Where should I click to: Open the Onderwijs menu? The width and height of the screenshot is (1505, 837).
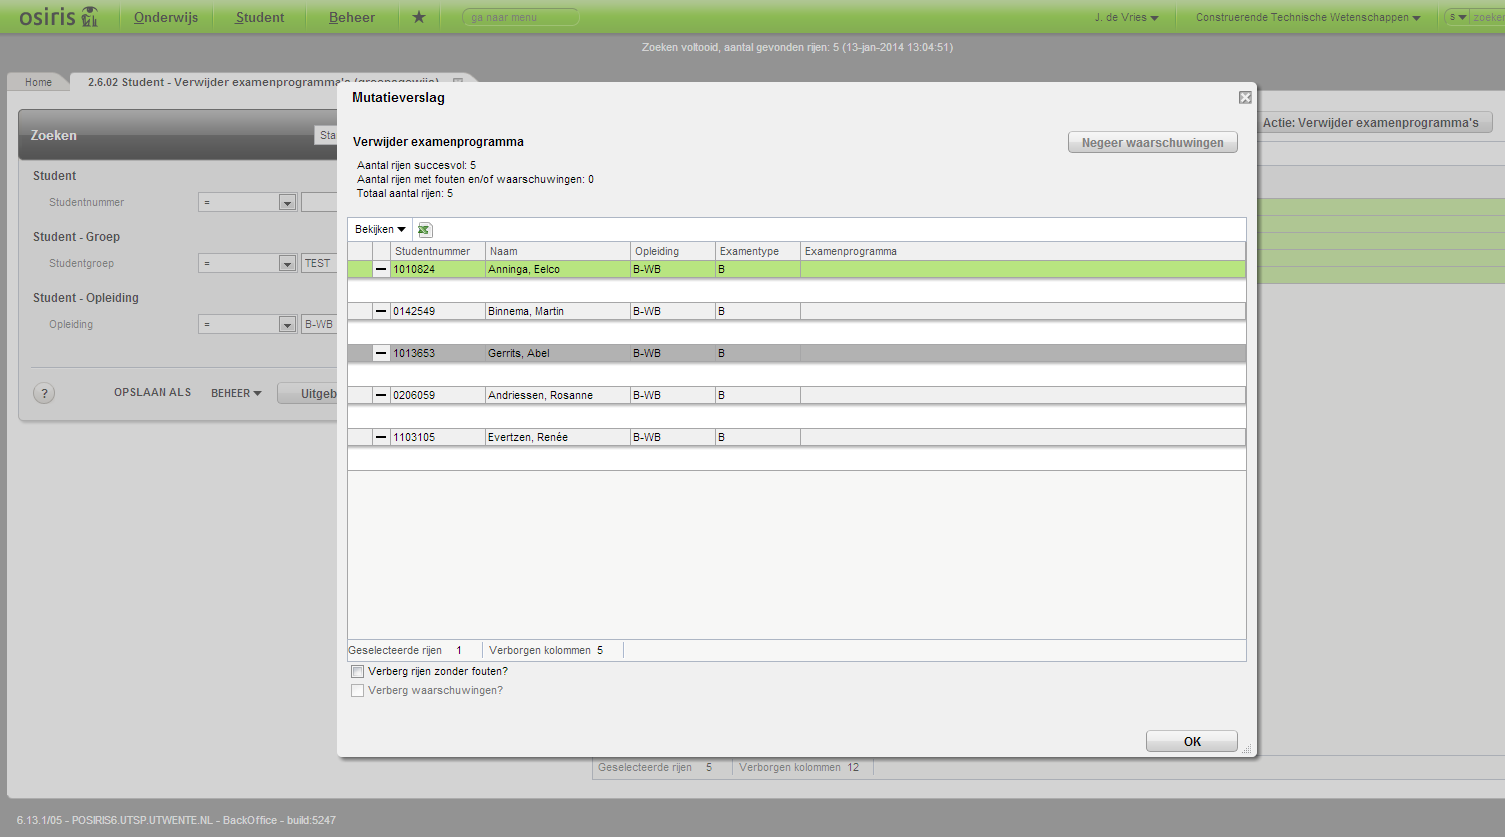point(166,17)
